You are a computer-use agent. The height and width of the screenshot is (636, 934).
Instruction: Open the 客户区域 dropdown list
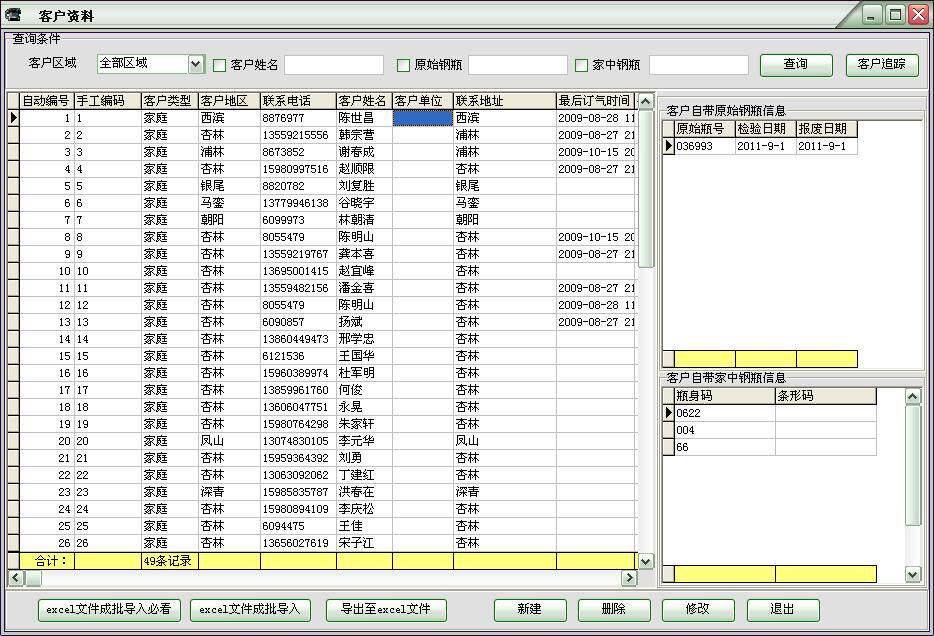click(x=196, y=64)
